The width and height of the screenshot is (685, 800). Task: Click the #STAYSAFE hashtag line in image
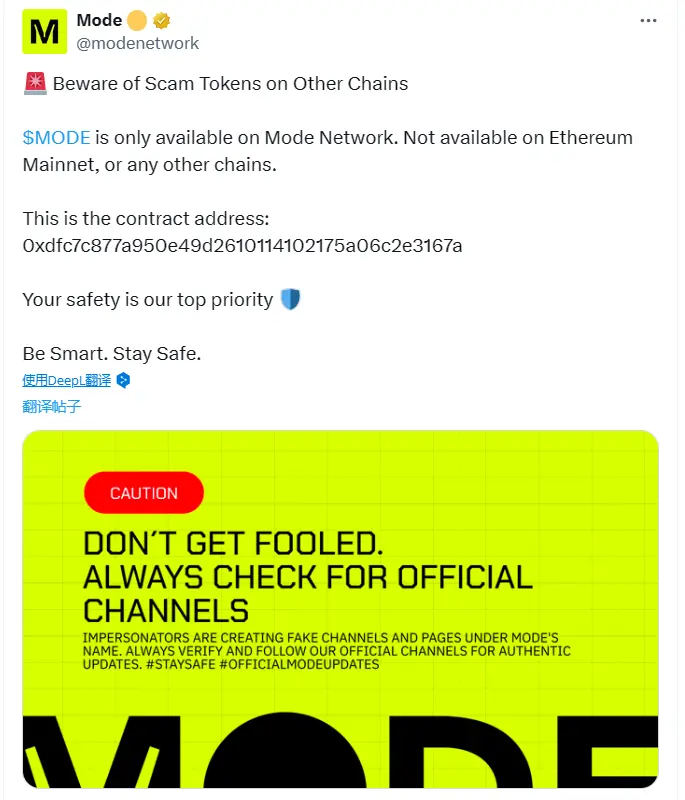[230, 664]
